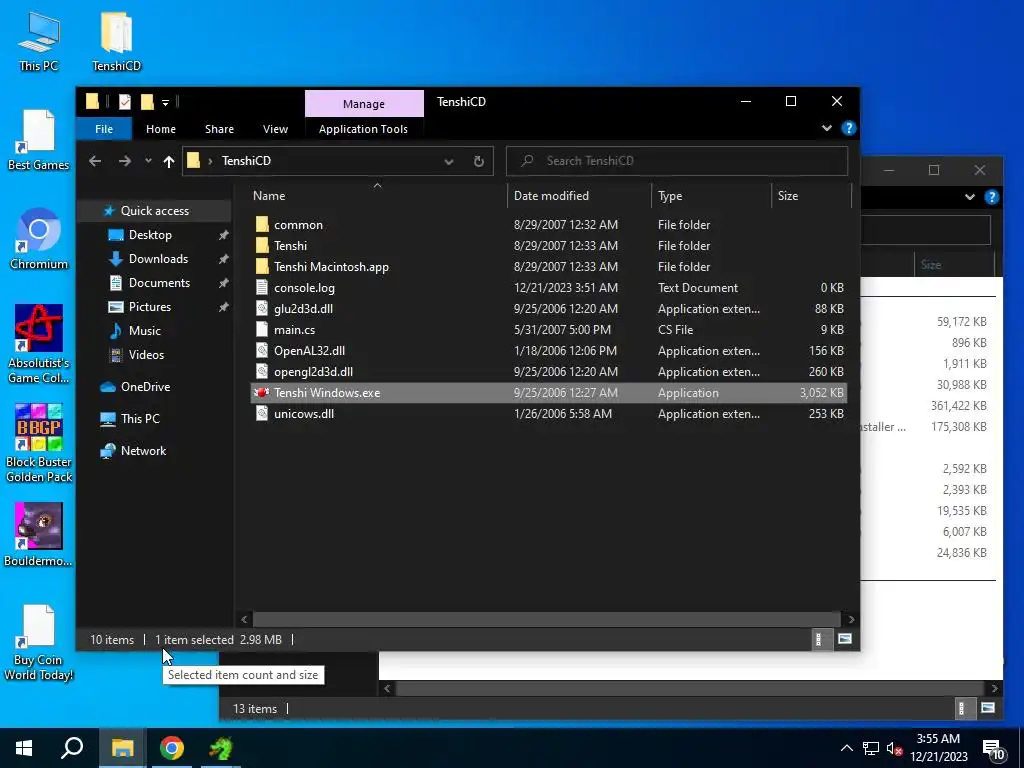This screenshot has height=768, width=1024.
Task: Open the File menu
Action: pyautogui.click(x=104, y=129)
